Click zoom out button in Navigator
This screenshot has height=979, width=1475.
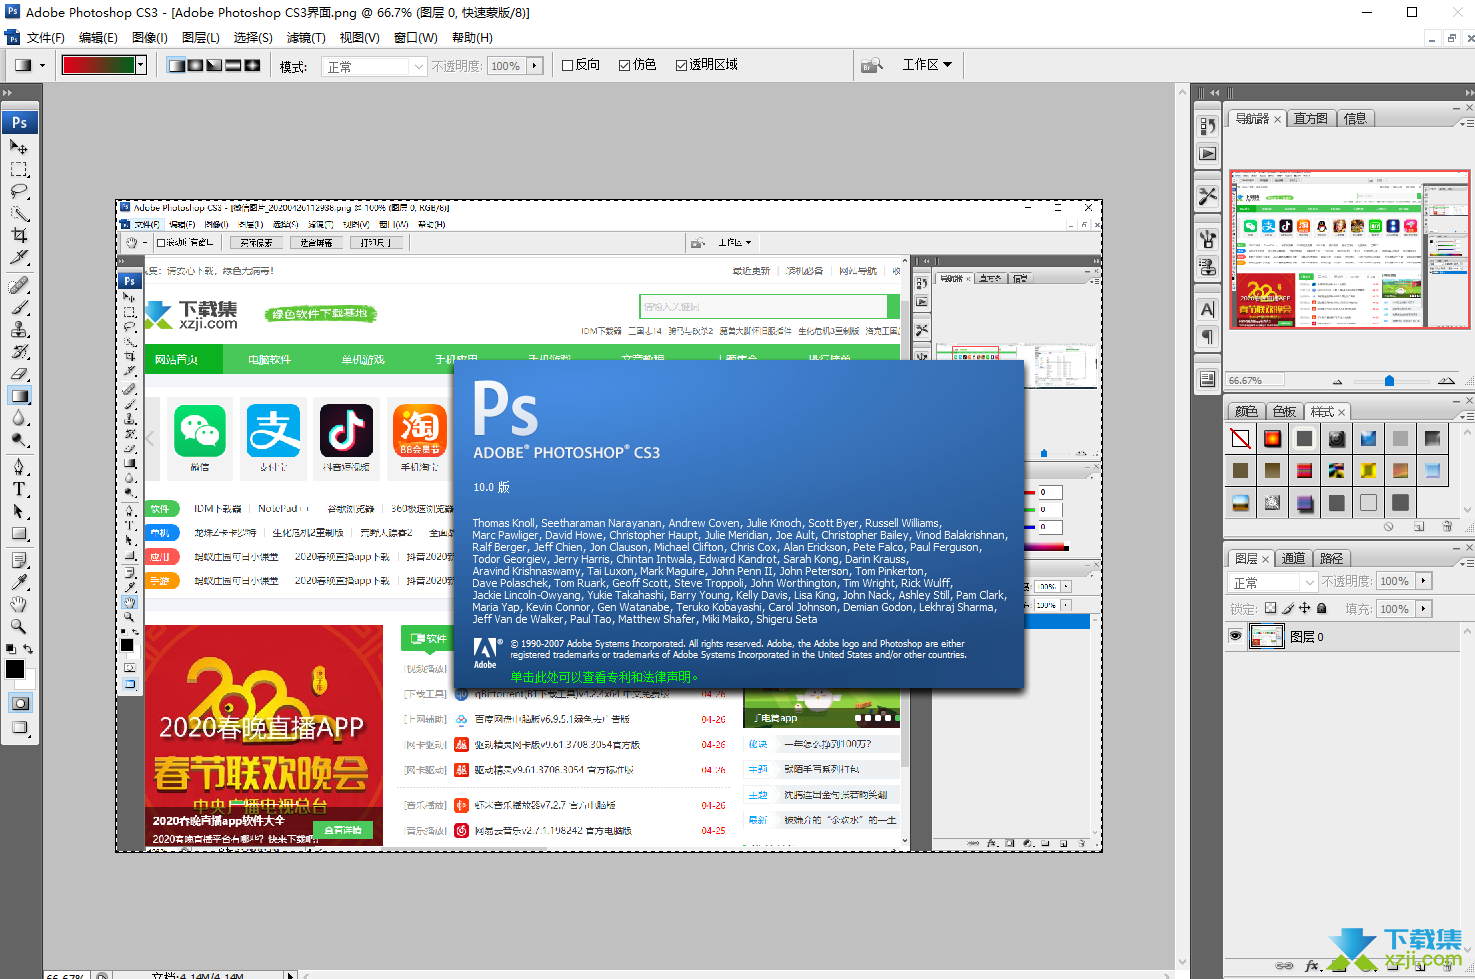1338,381
